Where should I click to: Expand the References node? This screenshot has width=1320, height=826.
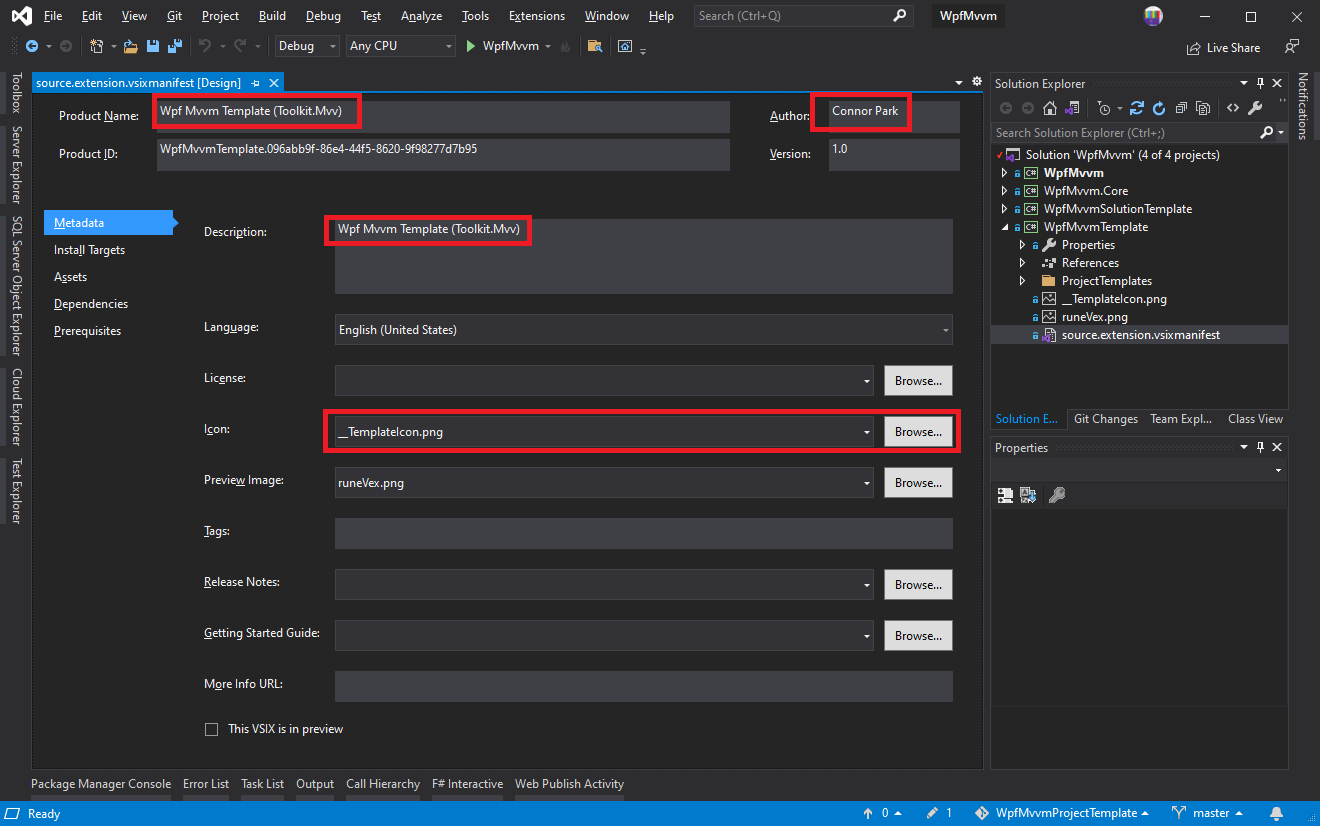tap(1022, 263)
